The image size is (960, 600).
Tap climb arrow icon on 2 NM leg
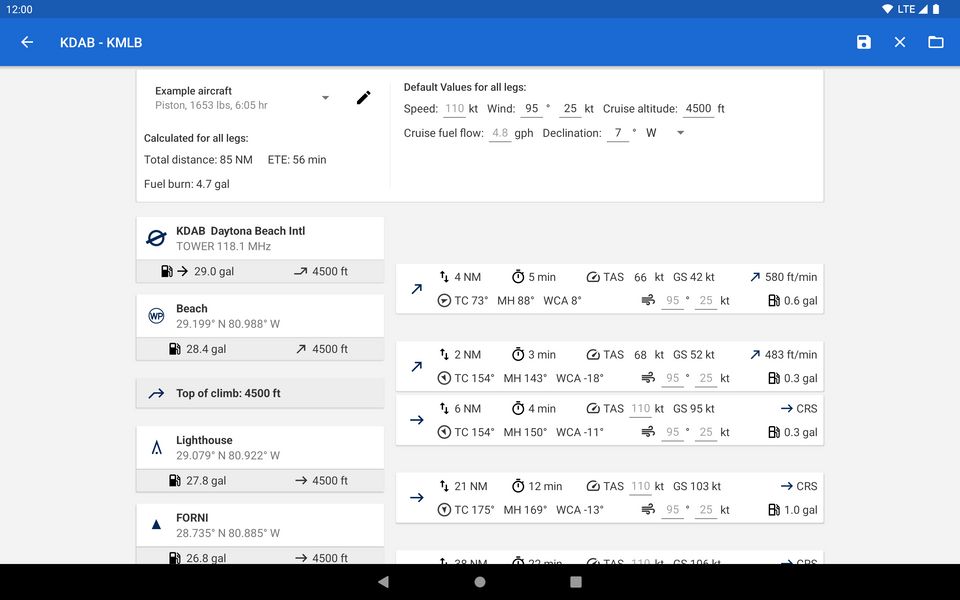pos(417,367)
